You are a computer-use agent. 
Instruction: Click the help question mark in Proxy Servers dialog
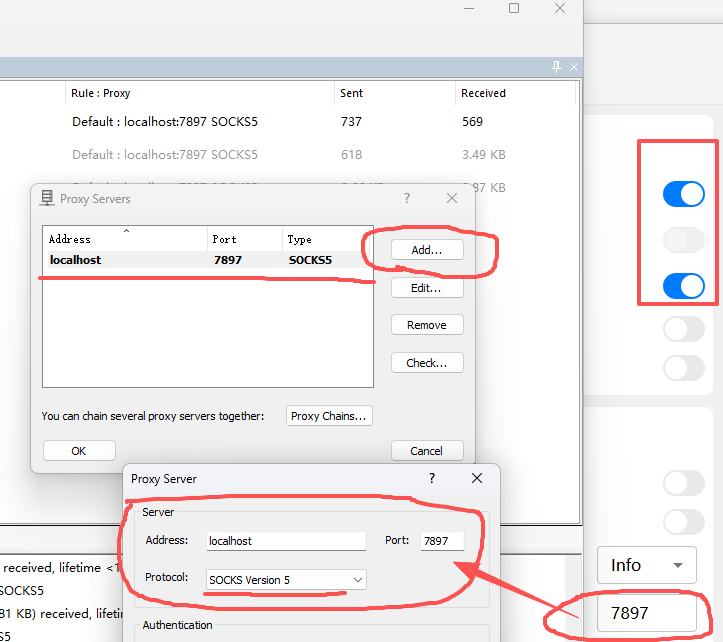tap(407, 199)
